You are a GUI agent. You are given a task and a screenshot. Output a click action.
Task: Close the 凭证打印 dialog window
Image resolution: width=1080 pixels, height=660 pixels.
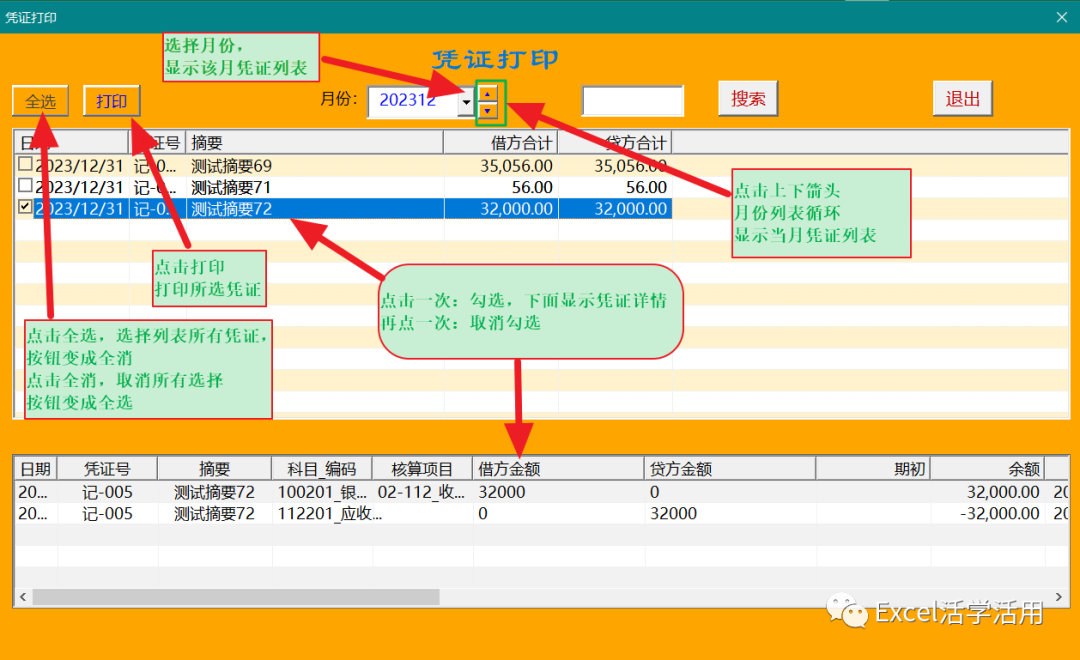tap(1063, 17)
